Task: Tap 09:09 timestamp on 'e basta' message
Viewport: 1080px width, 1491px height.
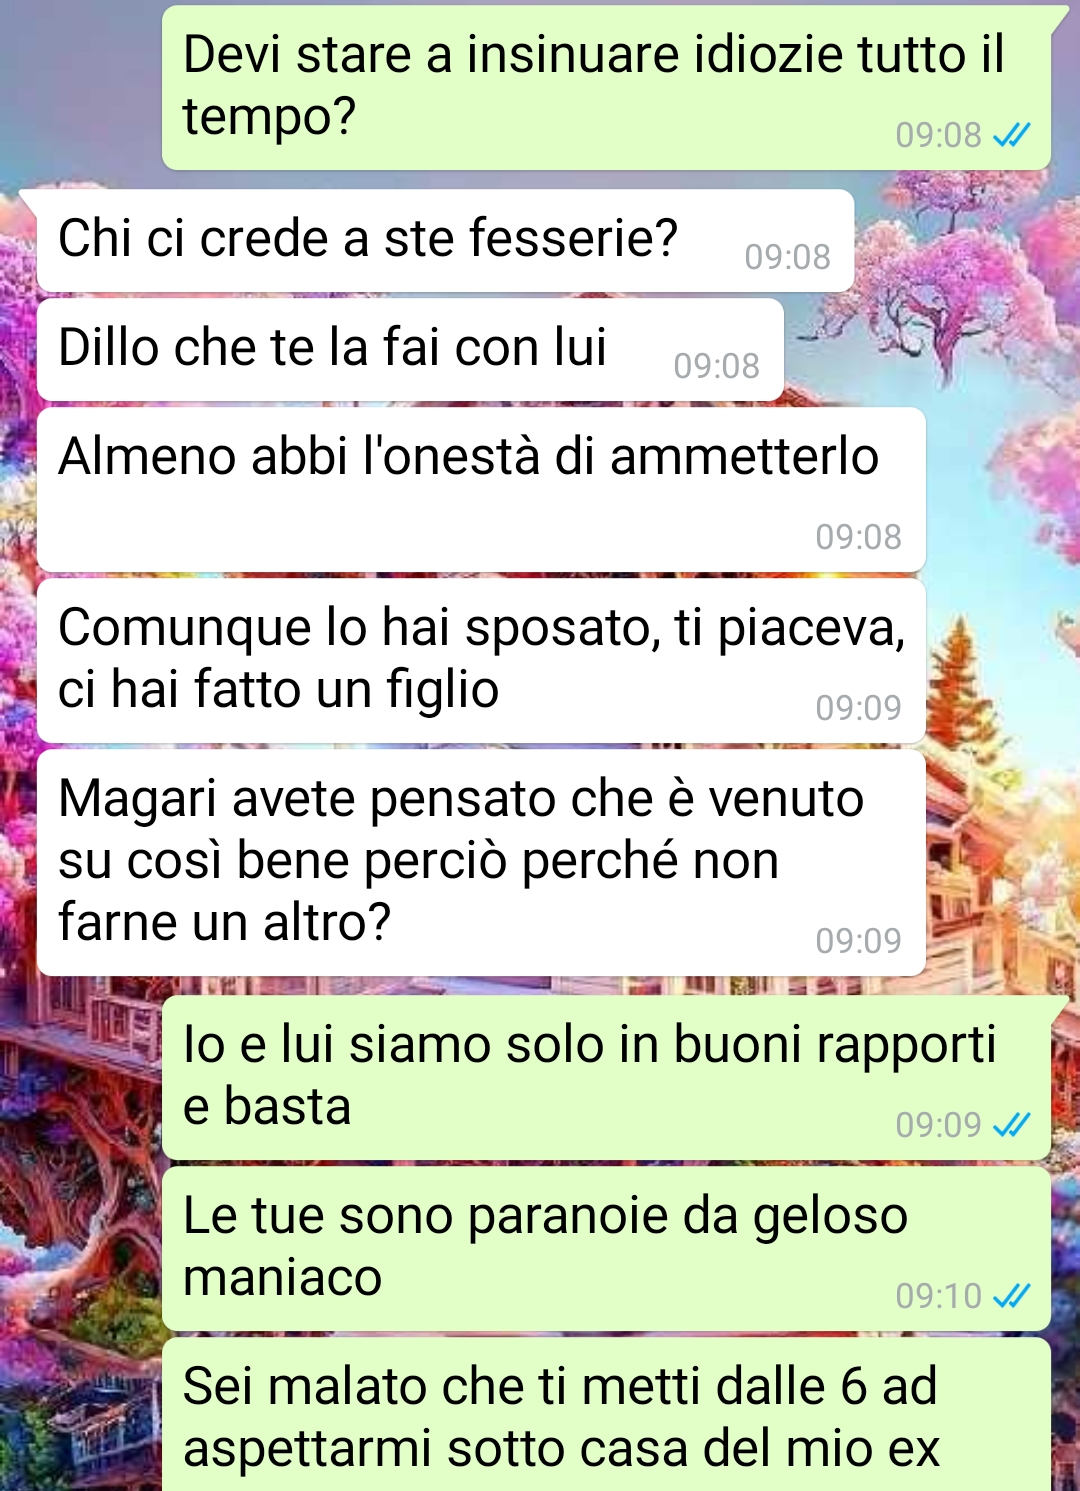Action: pyautogui.click(x=939, y=1125)
